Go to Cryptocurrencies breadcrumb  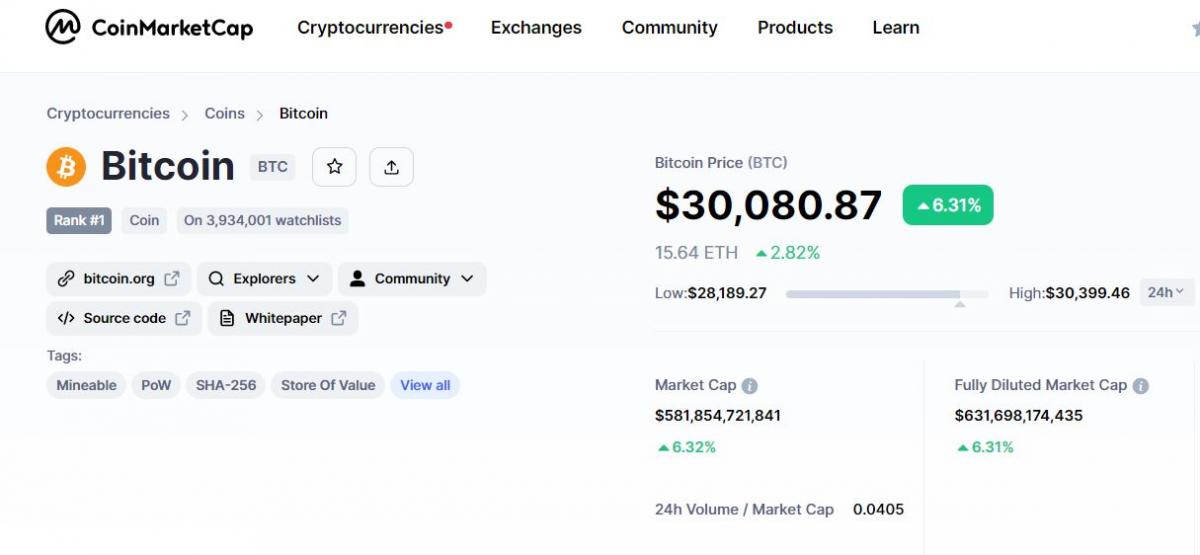[x=108, y=114]
